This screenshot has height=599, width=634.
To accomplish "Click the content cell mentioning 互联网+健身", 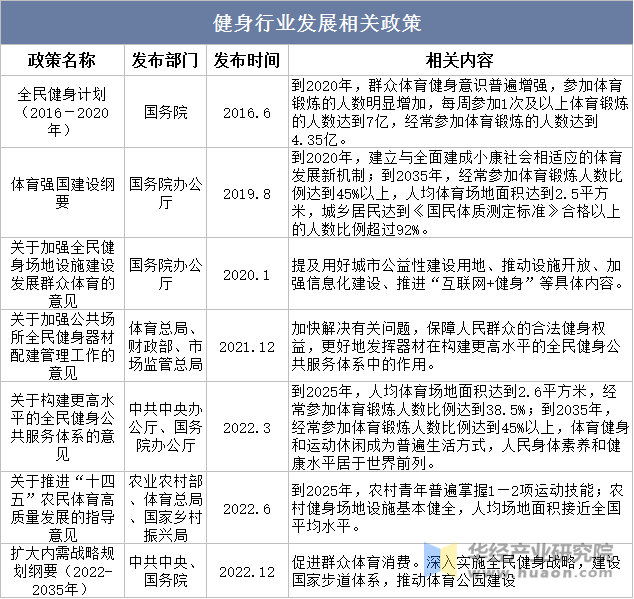I will [x=460, y=275].
